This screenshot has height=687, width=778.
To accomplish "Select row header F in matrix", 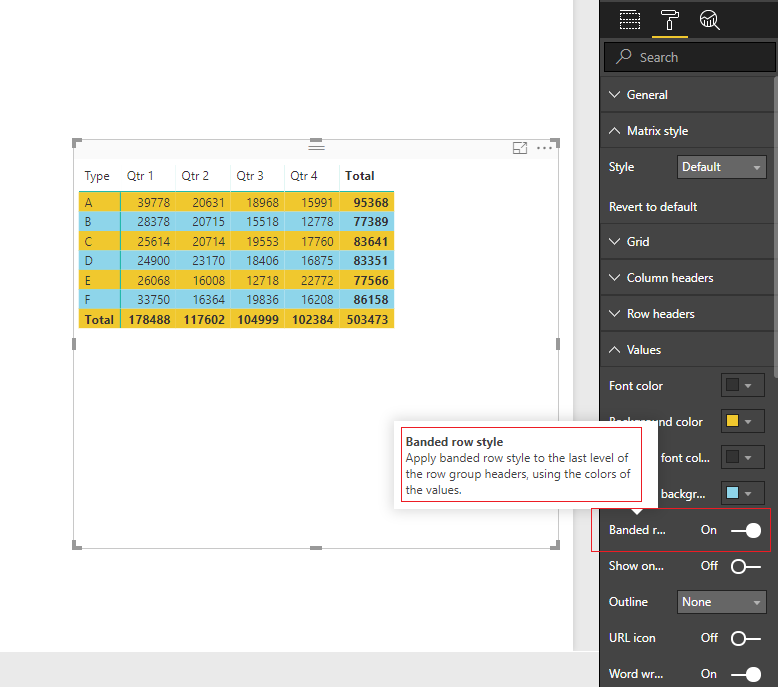I will click(99, 300).
